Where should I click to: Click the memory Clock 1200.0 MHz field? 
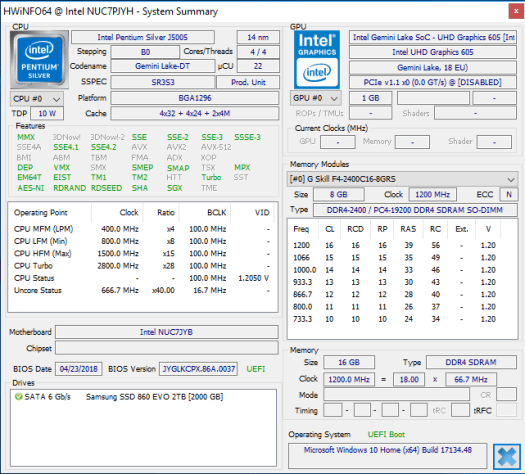coord(349,379)
